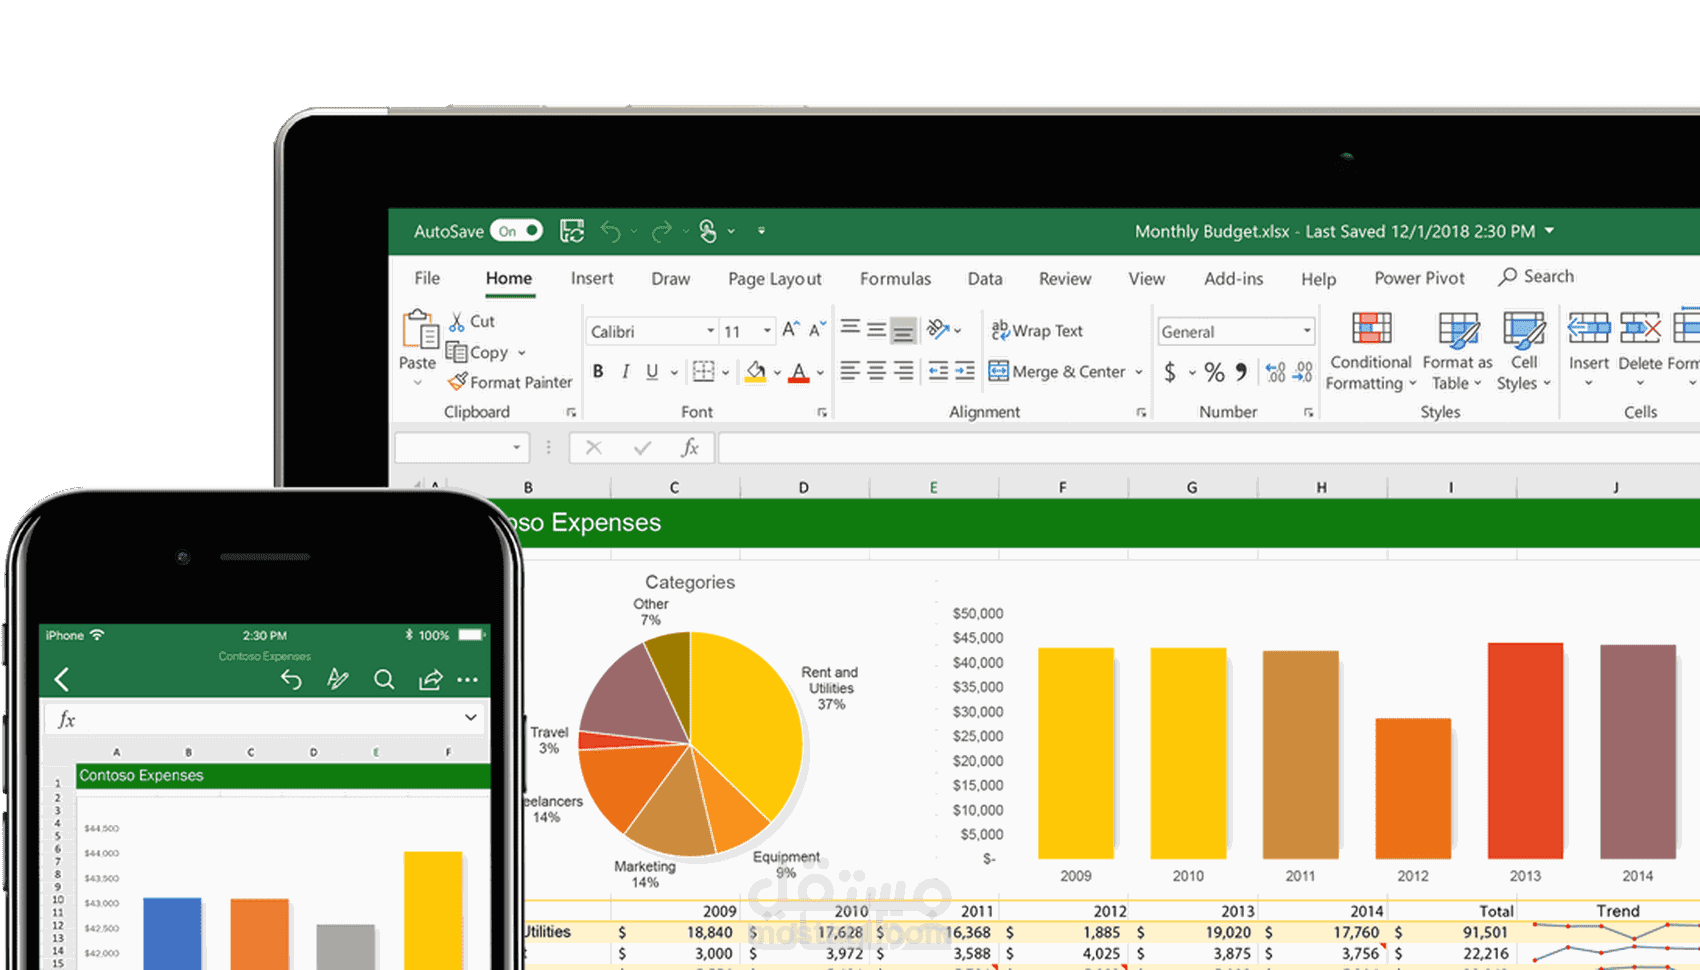Image resolution: width=1700 pixels, height=970 pixels.
Task: Click the Orientation text angle icon
Action: pos(938,329)
